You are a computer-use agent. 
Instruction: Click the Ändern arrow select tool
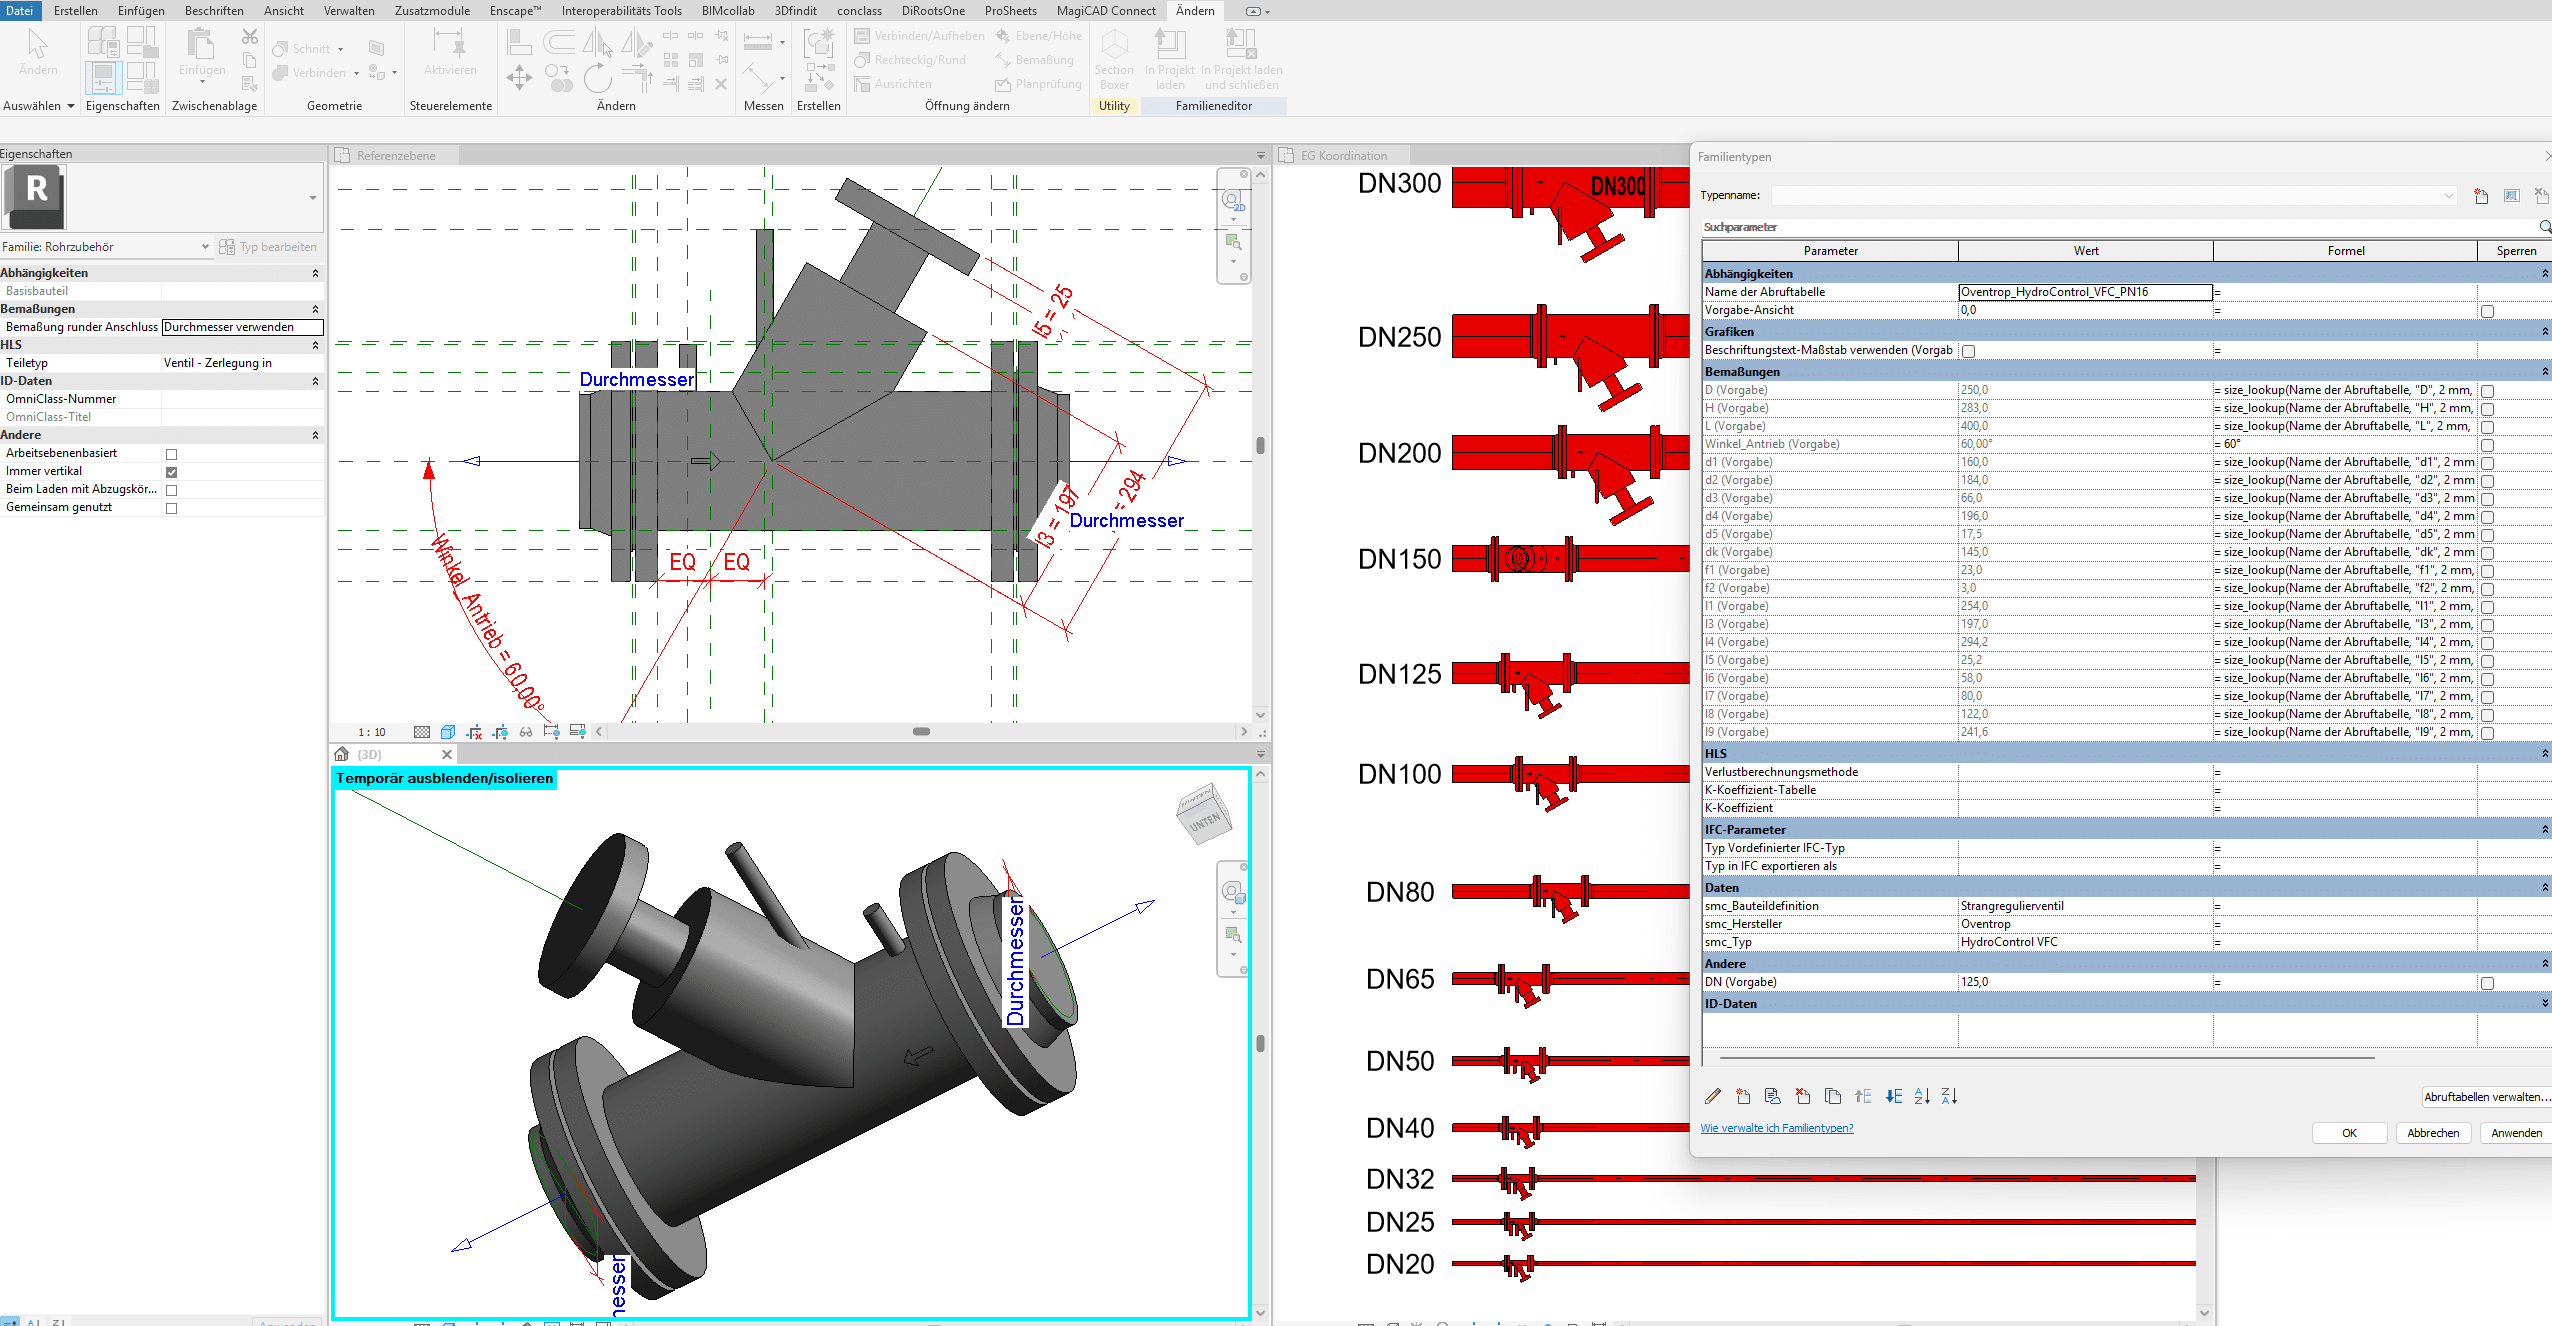click(x=38, y=52)
